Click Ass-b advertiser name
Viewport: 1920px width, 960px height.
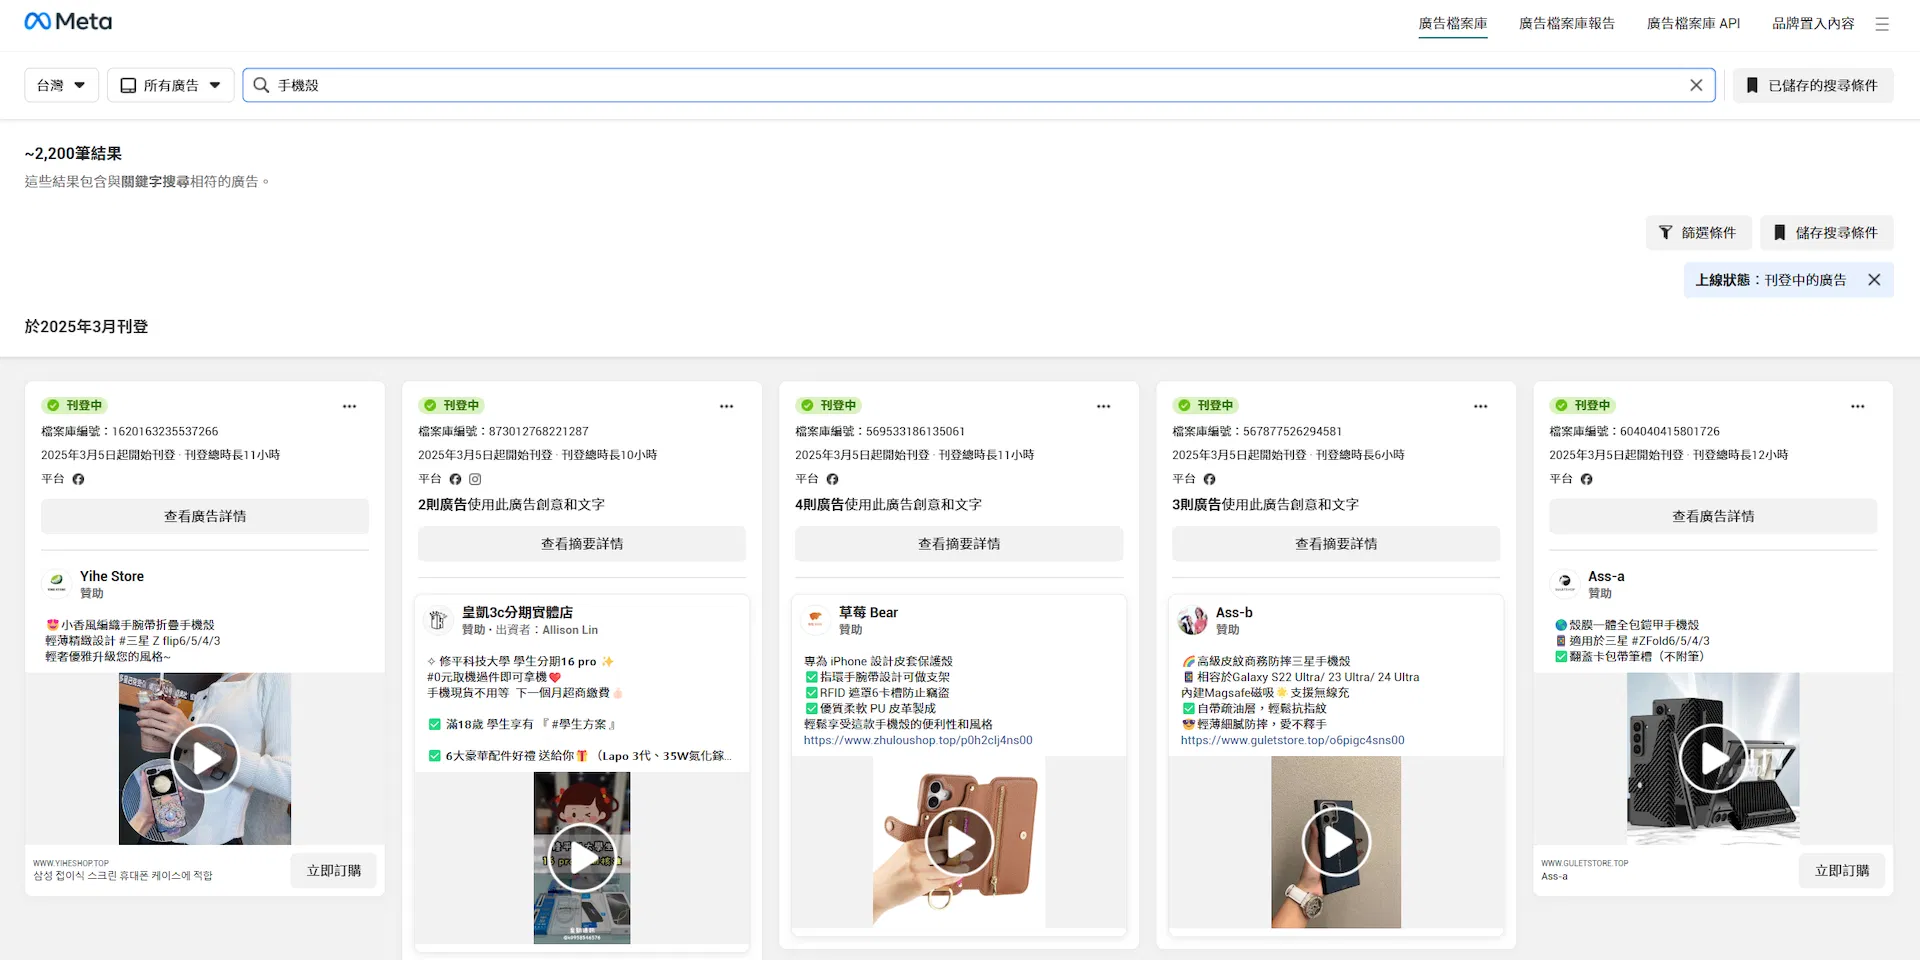click(1234, 612)
